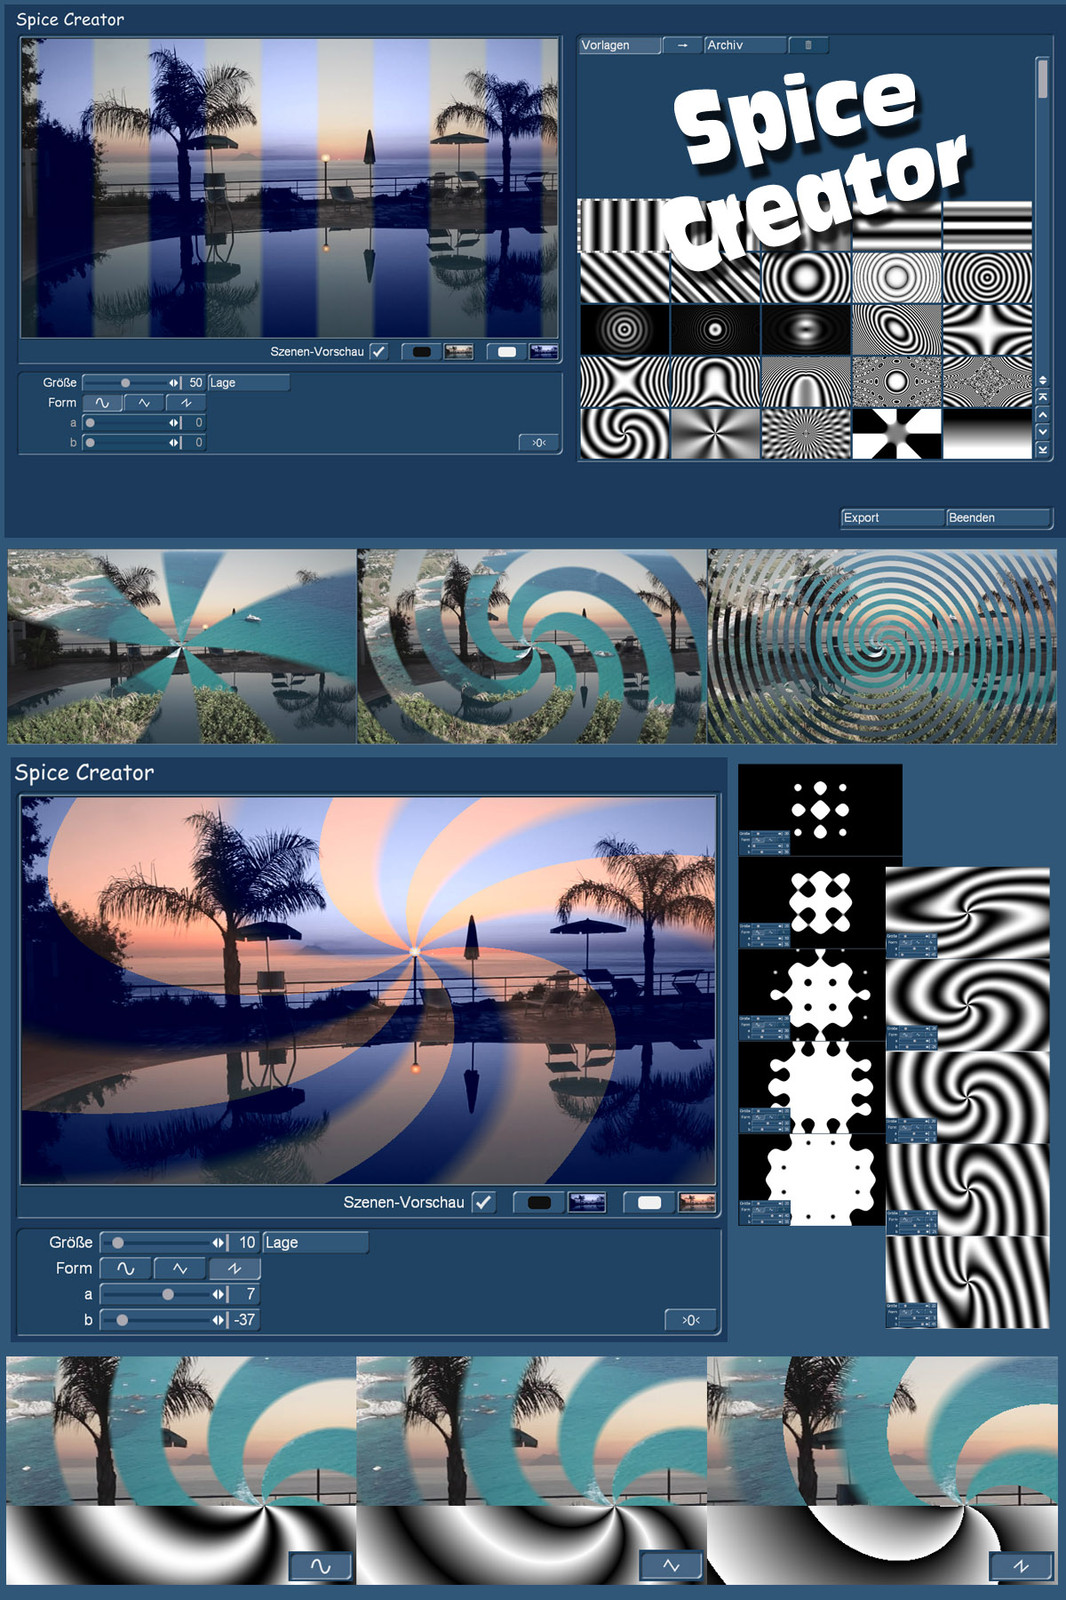
Task: Click stepper arrows of slider a showing 7
Action: click(x=219, y=1294)
